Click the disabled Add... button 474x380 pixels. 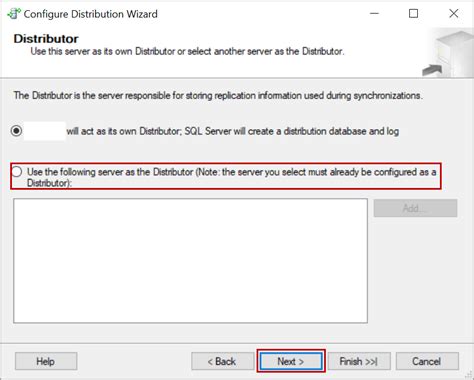click(x=415, y=208)
